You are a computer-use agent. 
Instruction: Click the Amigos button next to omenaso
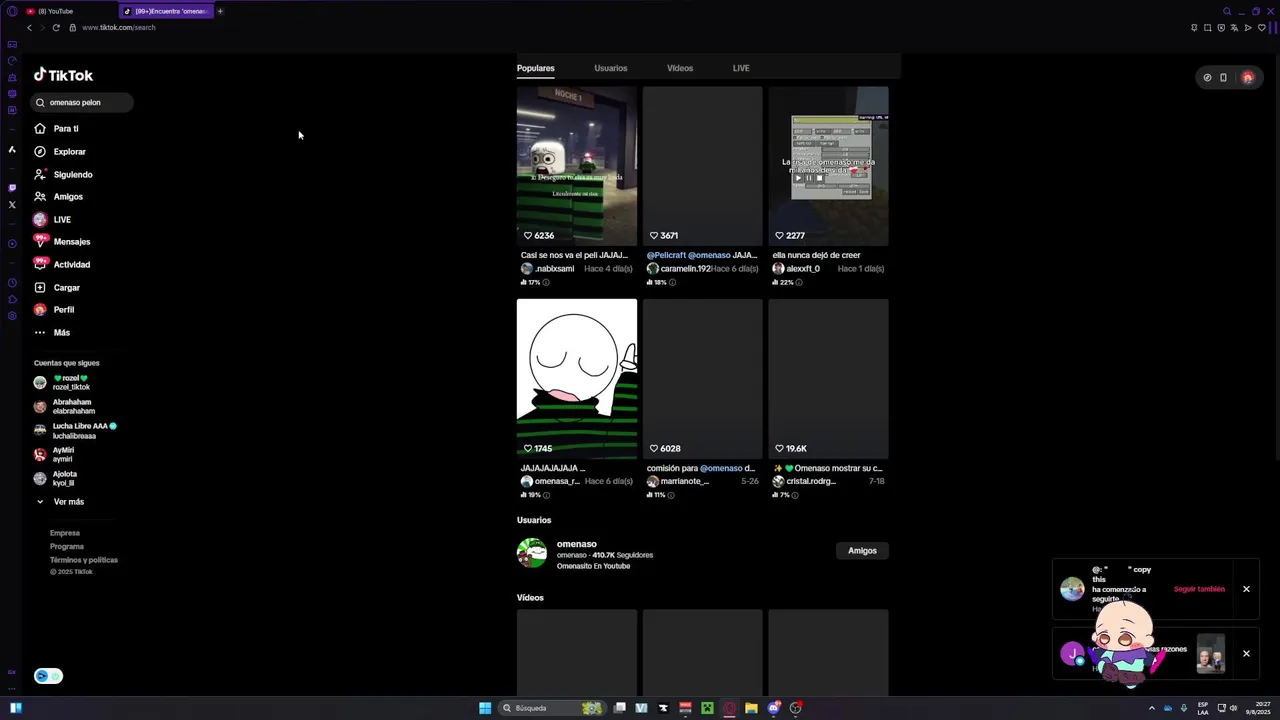pyautogui.click(x=862, y=550)
